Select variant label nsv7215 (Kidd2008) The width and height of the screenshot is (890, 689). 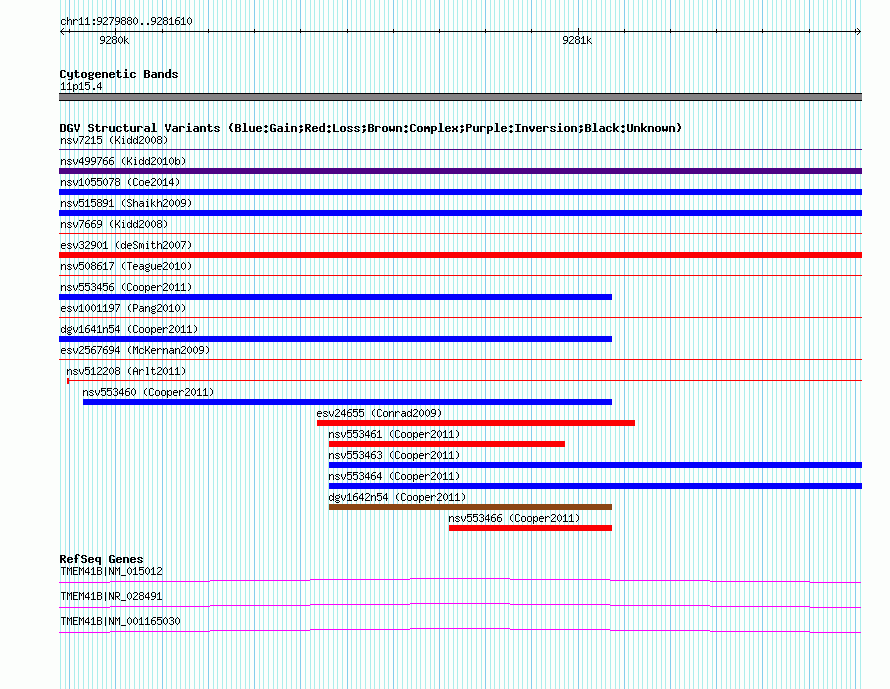point(114,140)
